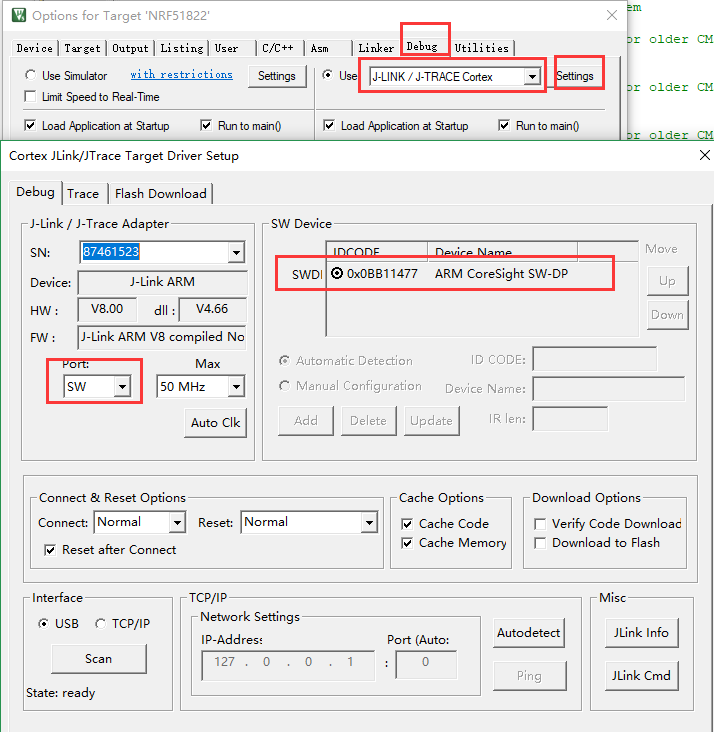Toggle left Run to main() checkbox
This screenshot has height=732, width=714.
pos(206,126)
